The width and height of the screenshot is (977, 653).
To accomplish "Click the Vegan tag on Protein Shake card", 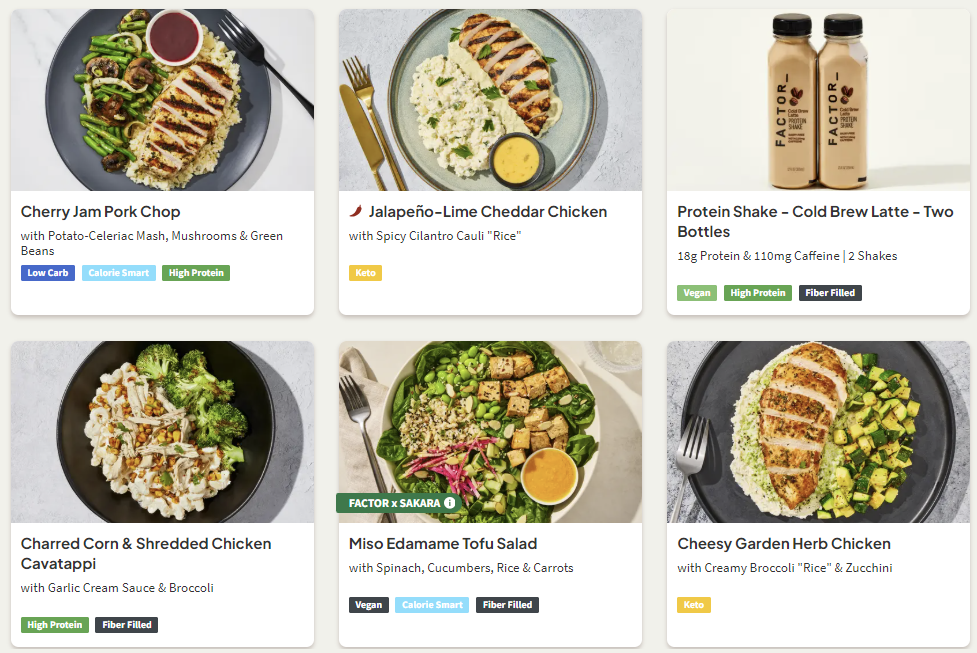I will point(697,293).
